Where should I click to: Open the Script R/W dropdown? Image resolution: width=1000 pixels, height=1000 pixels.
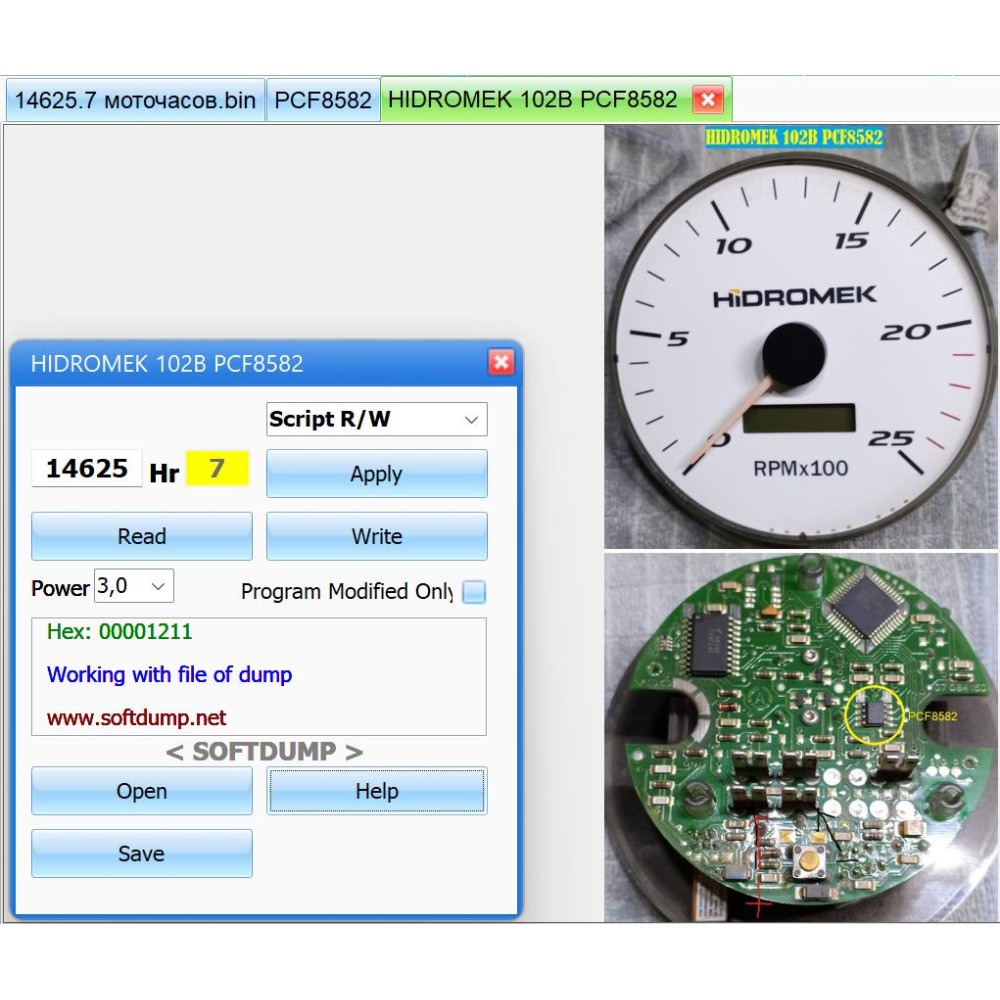377,419
